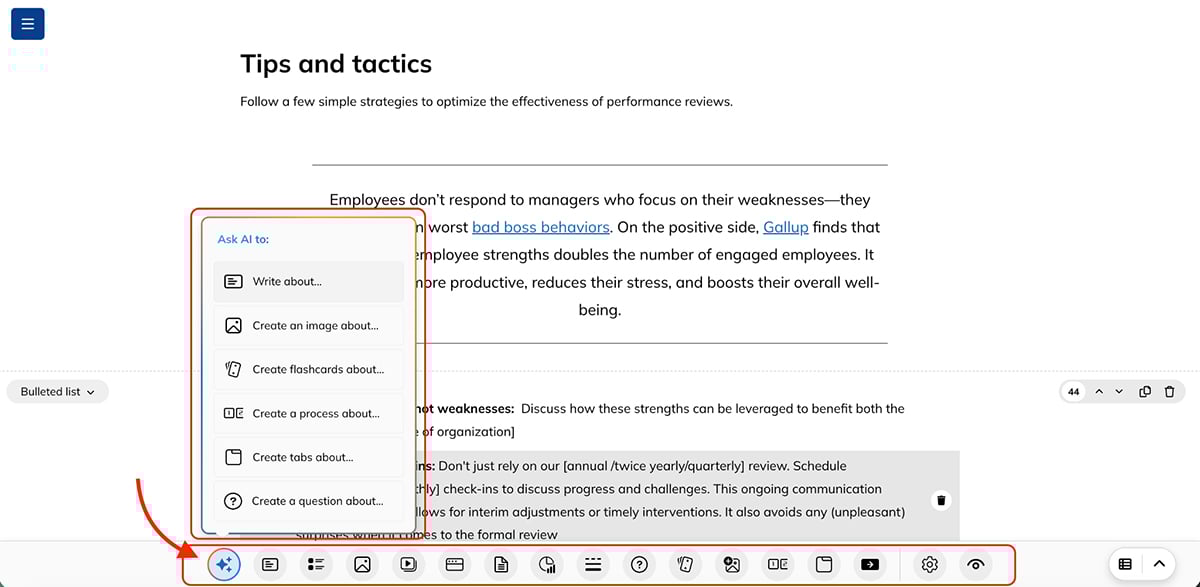Move block 44 up with the up arrow
The image size is (1200, 587).
click(1099, 391)
